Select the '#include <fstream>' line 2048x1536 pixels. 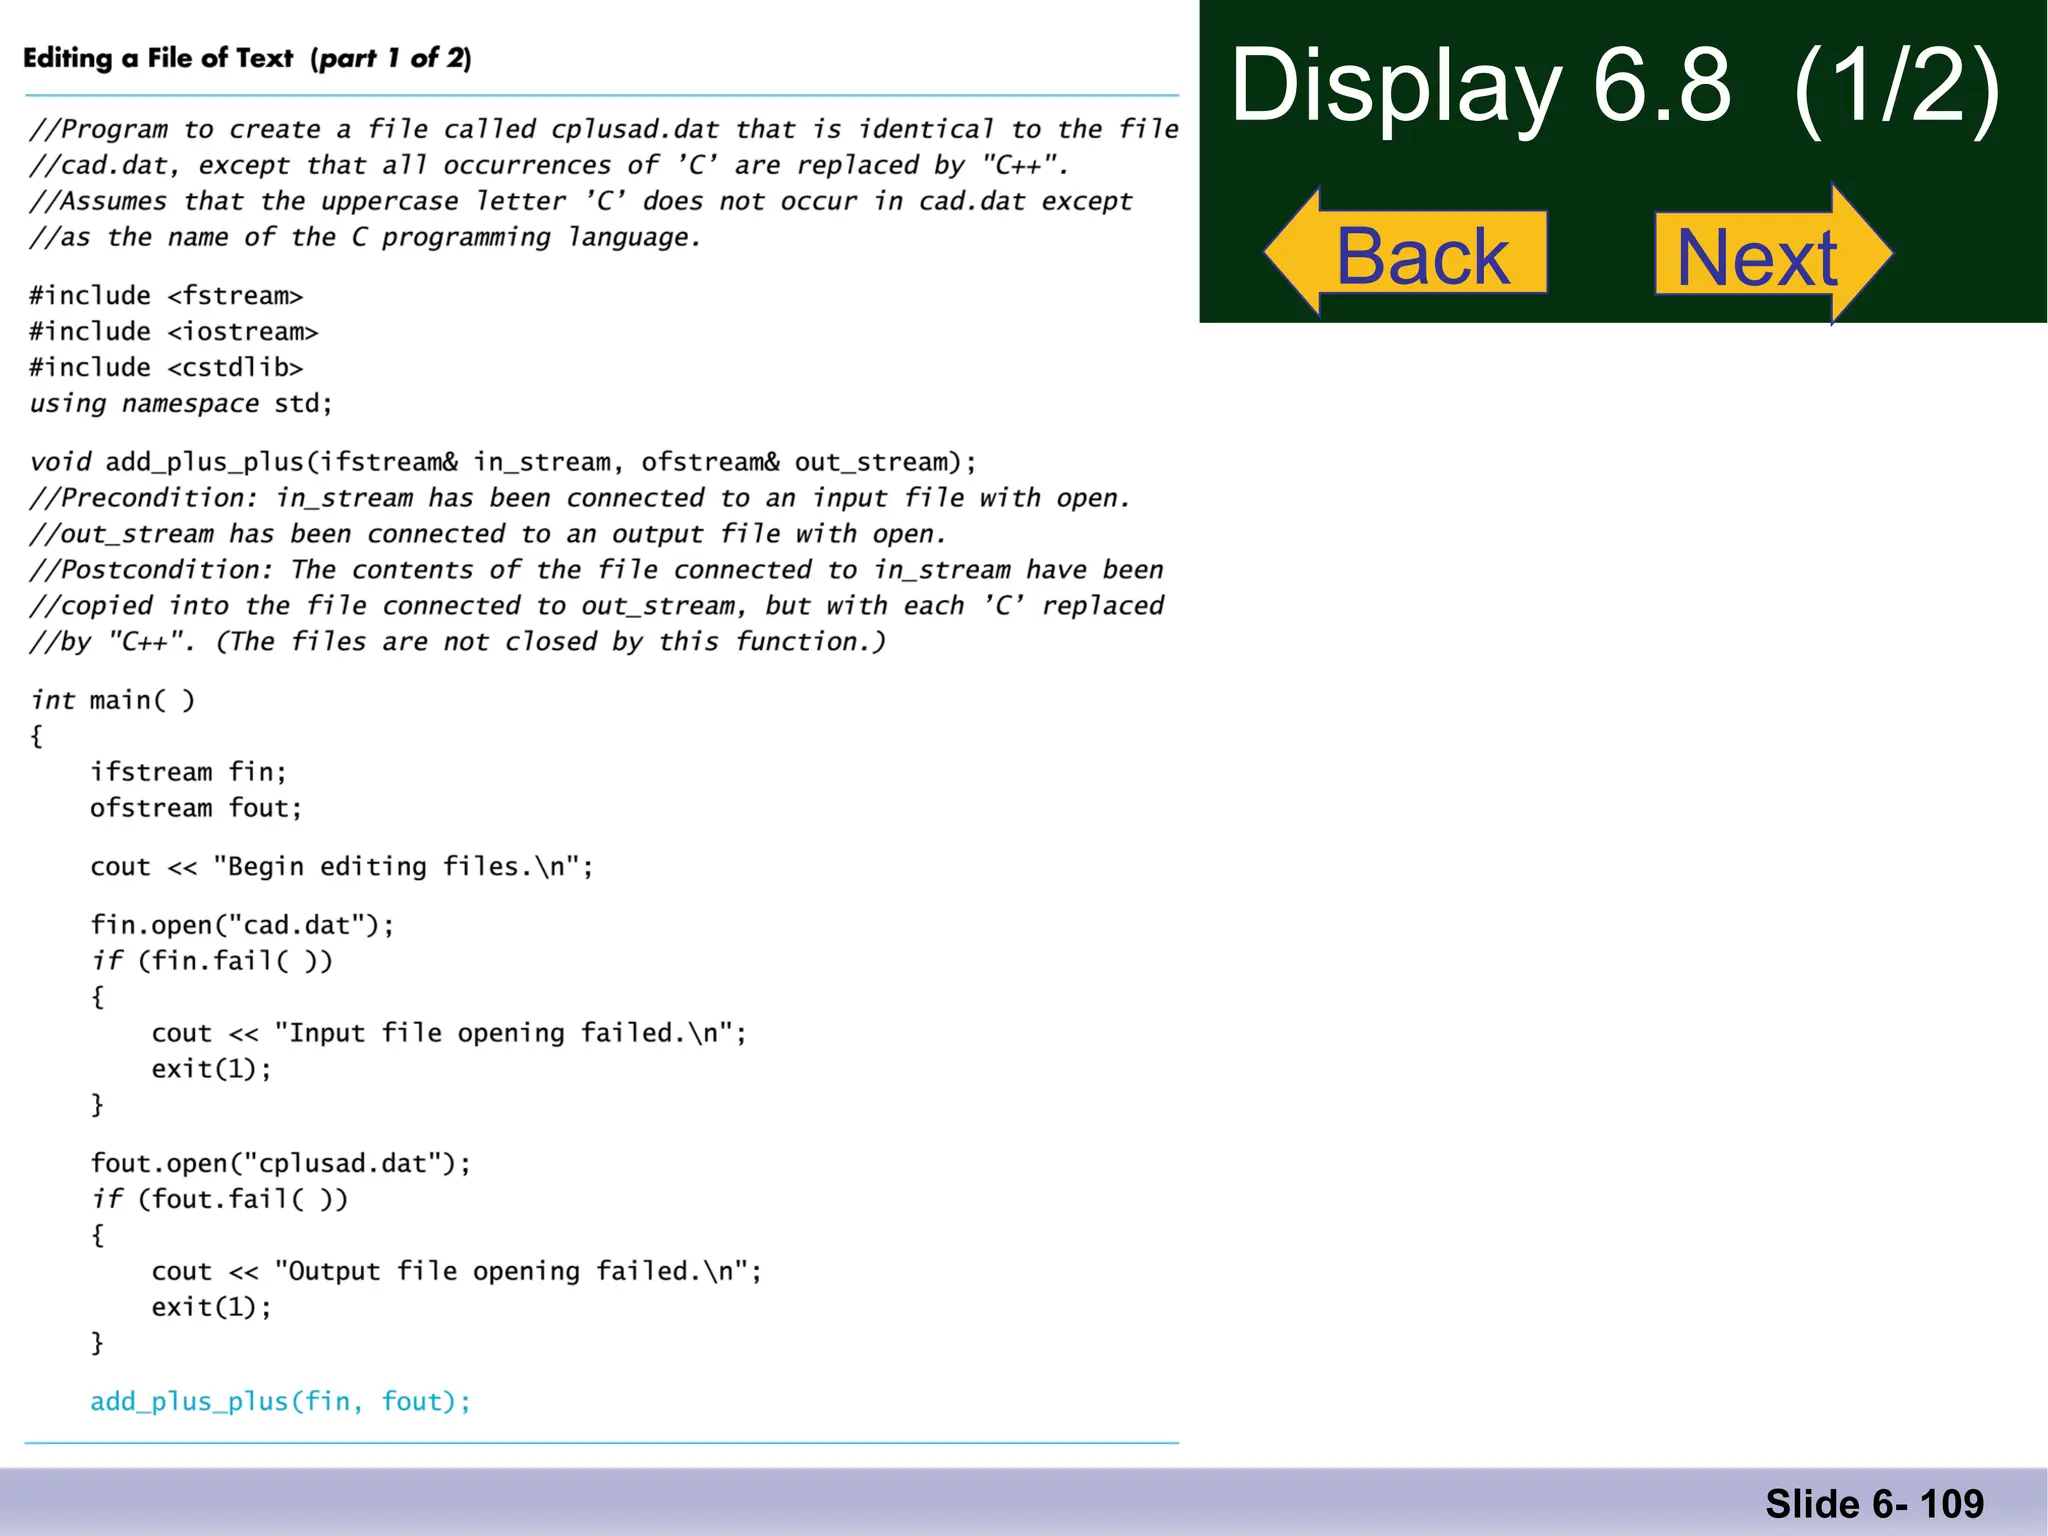pos(166,296)
